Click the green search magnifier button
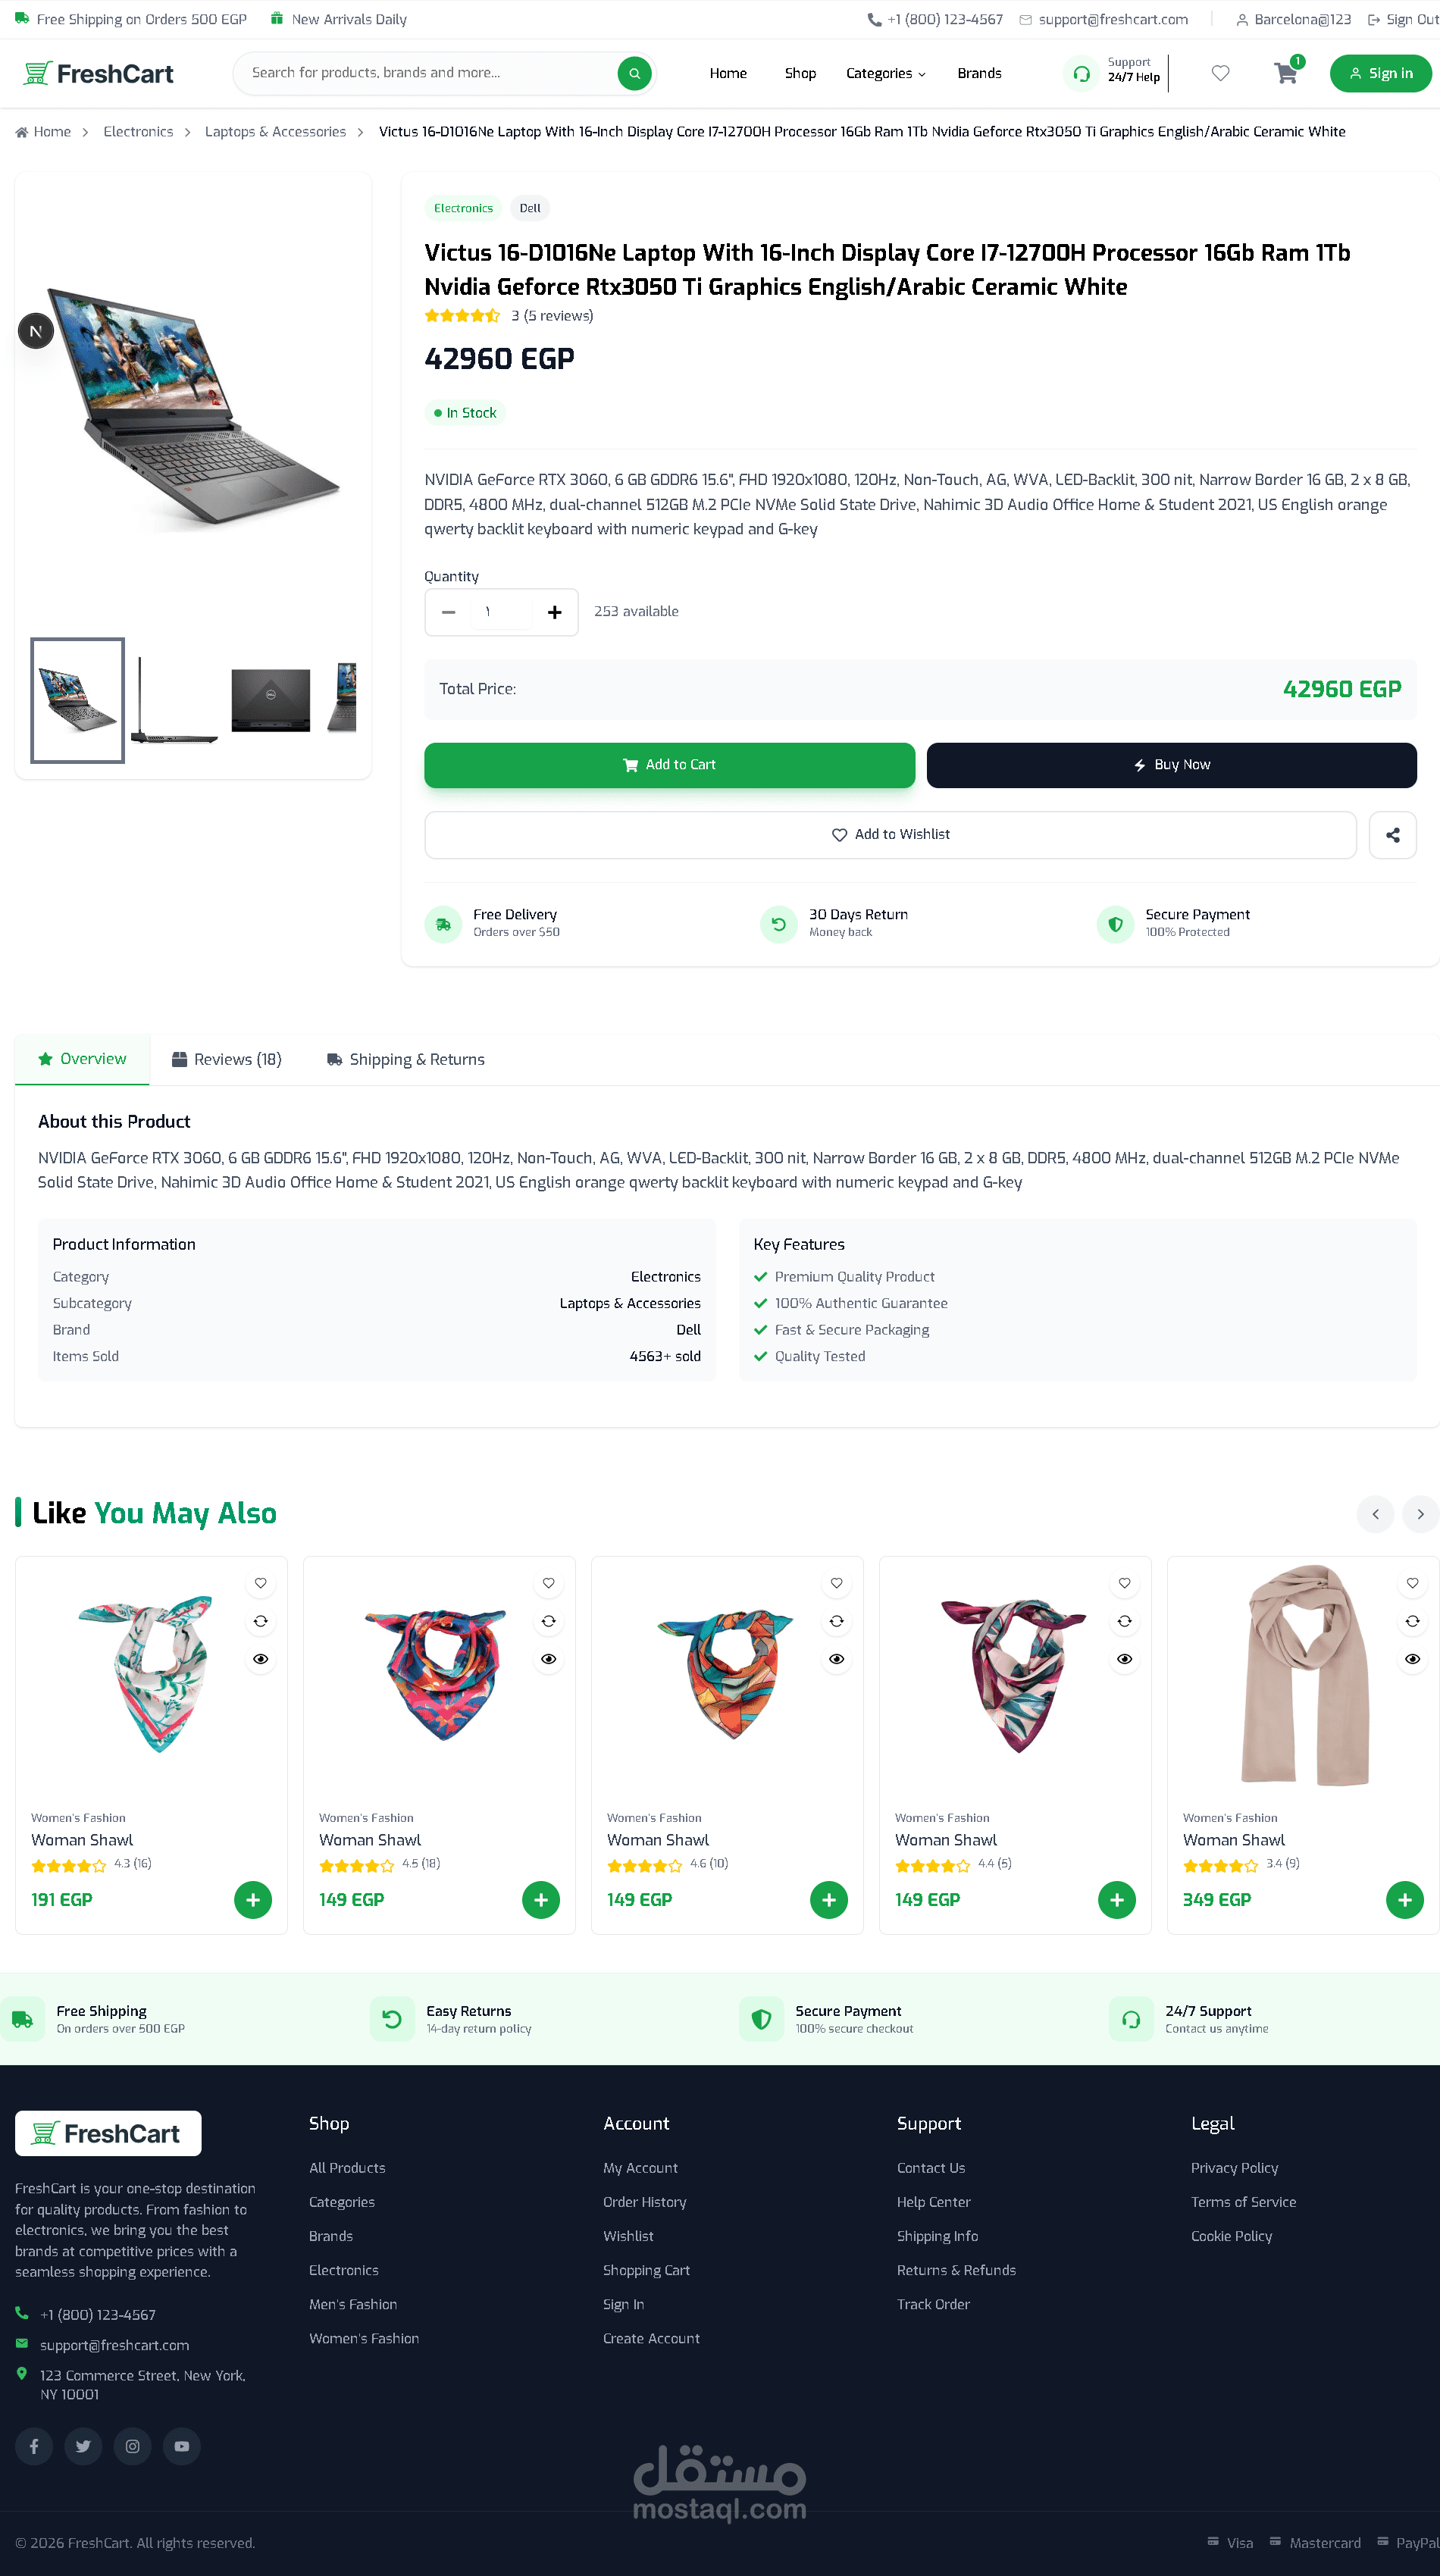Viewport: 1440px width, 2576px height. pos(634,73)
